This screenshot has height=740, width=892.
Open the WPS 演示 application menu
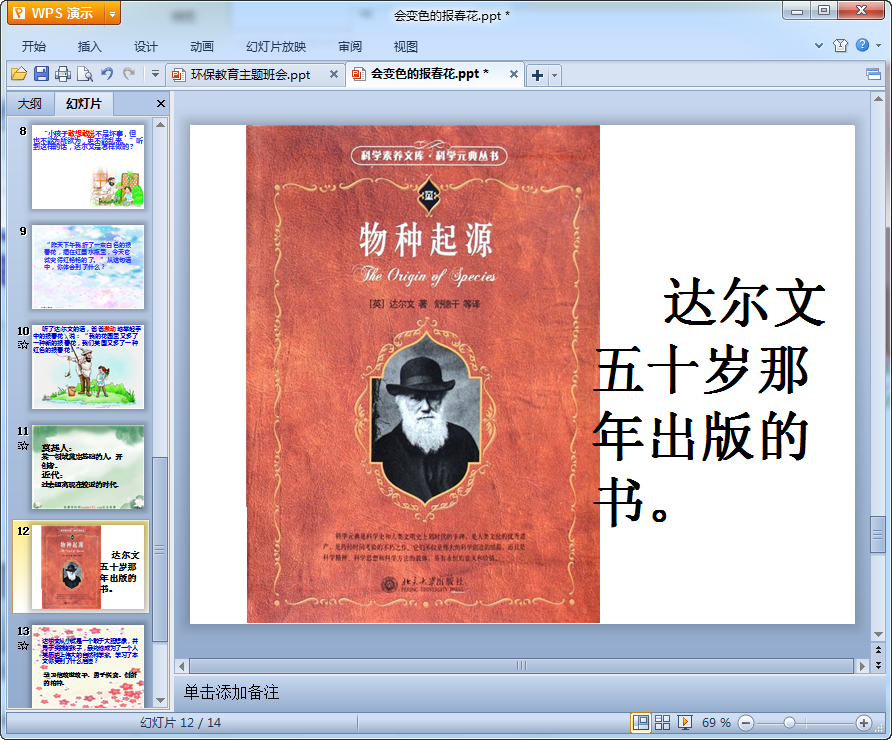pos(56,13)
